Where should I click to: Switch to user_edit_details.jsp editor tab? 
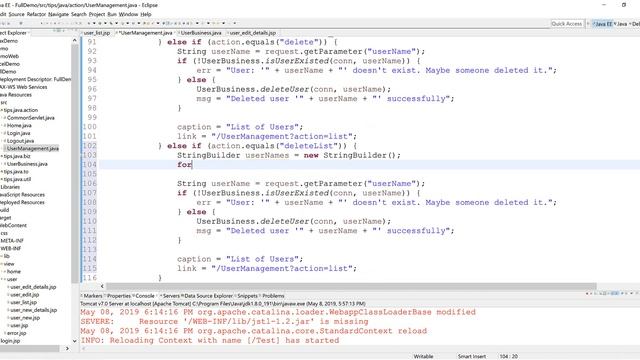click(253, 33)
